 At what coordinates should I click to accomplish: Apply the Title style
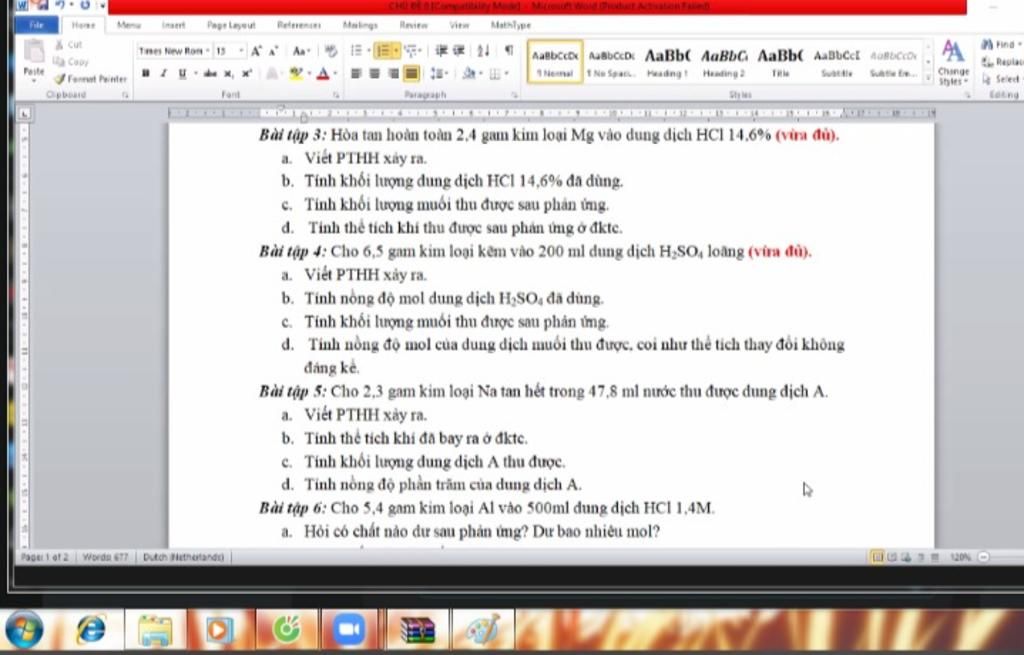pyautogui.click(x=780, y=63)
